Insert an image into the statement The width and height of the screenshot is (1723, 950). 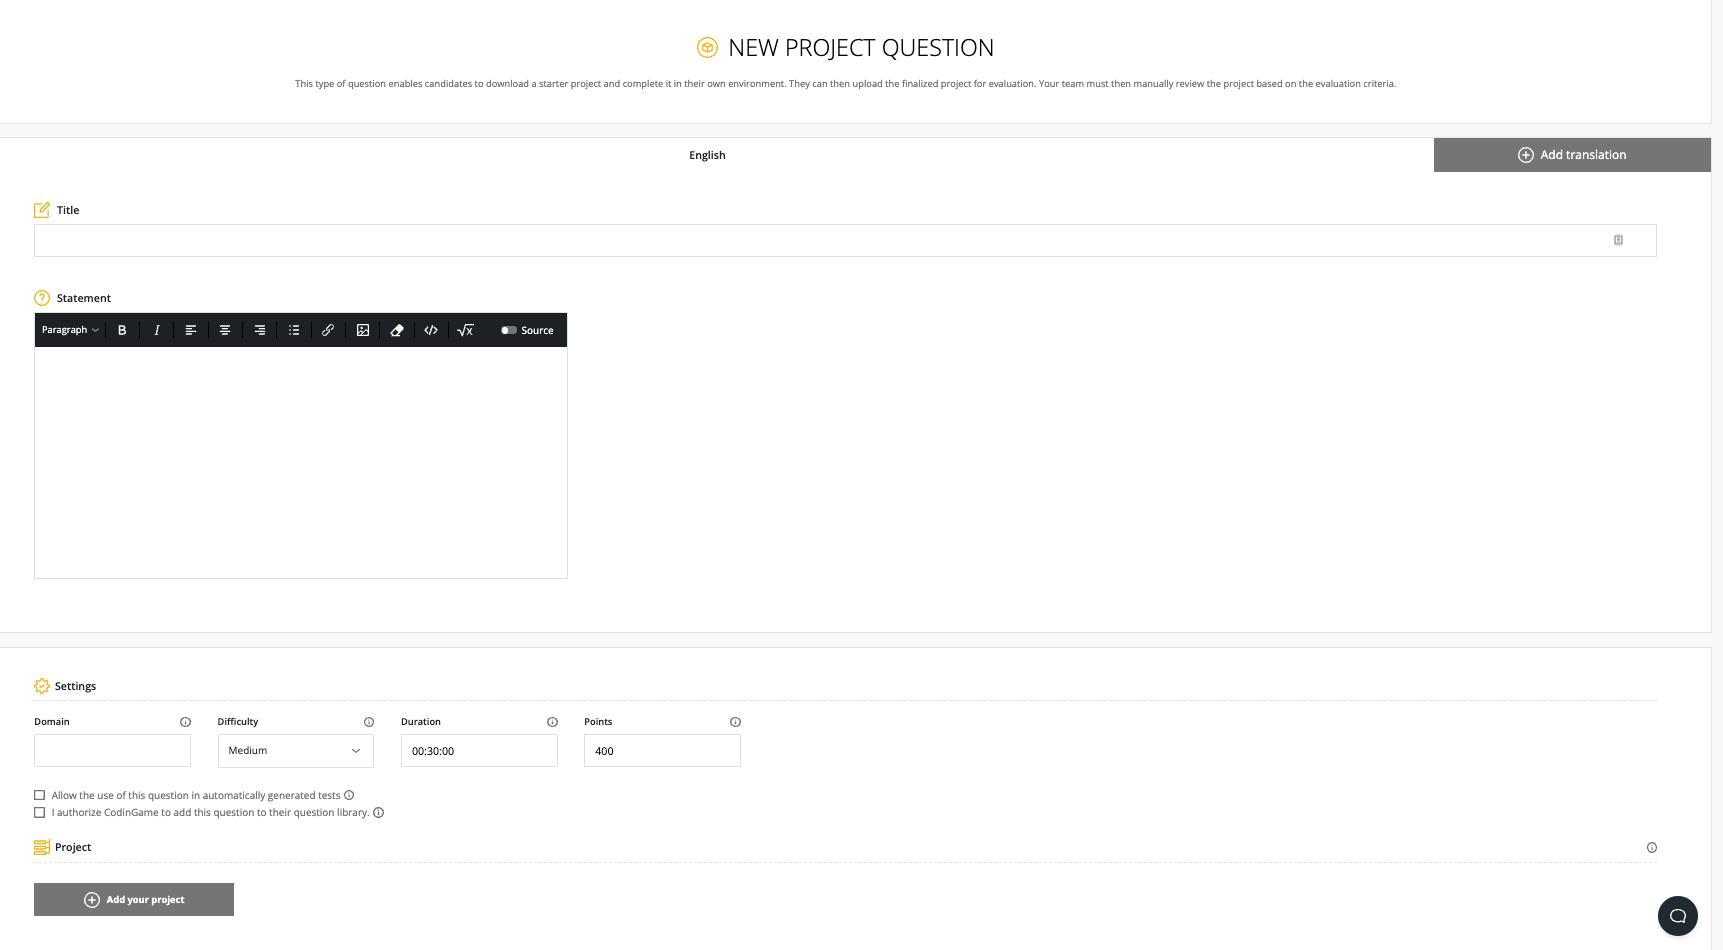362,330
